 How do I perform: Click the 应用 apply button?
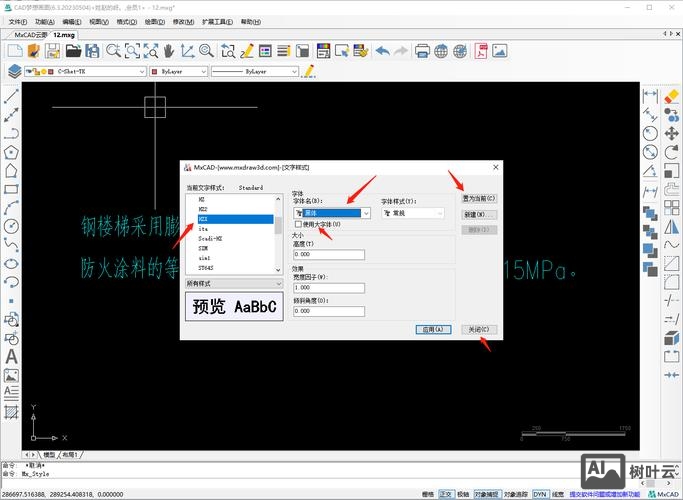[x=432, y=329]
